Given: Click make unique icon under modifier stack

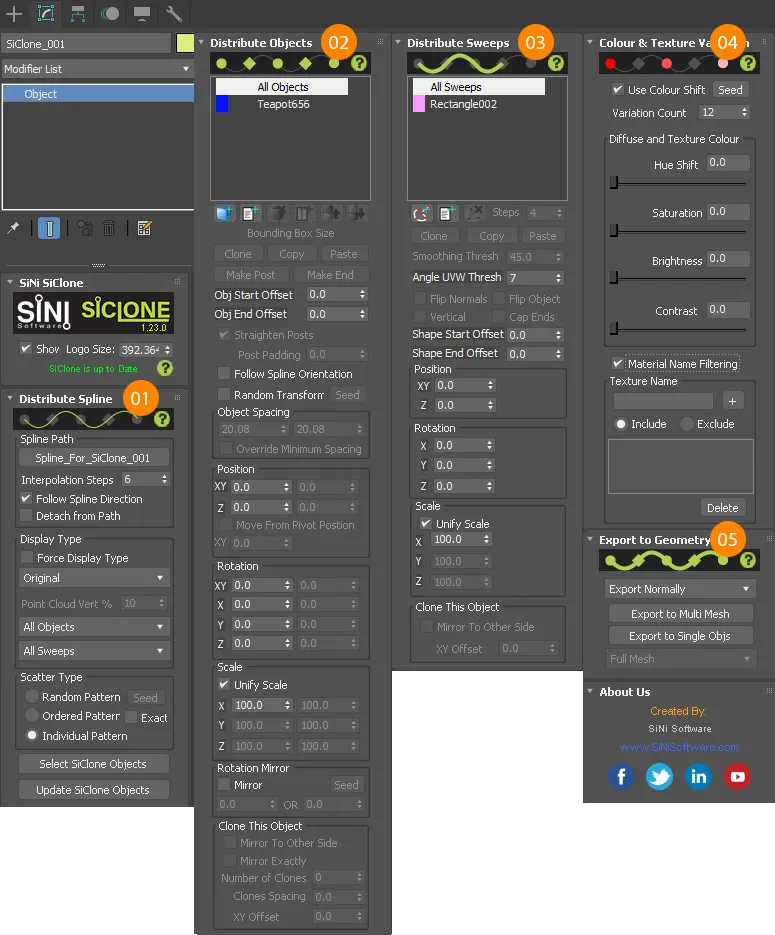Looking at the screenshot, I should (x=85, y=228).
